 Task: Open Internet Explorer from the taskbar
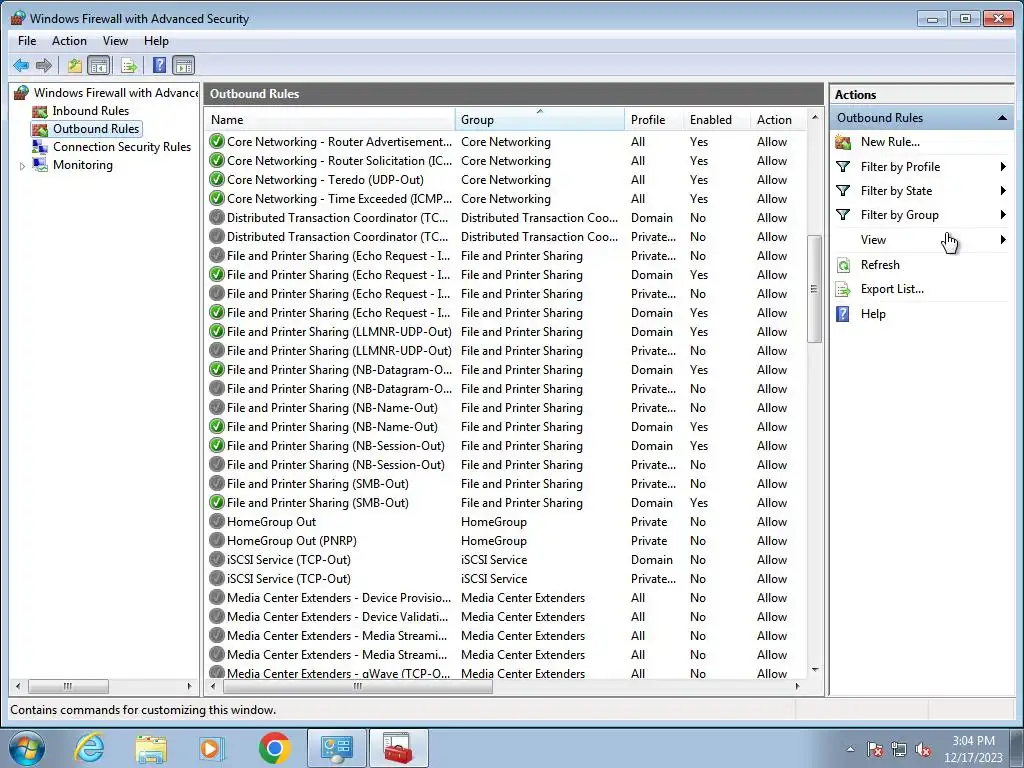tap(89, 748)
